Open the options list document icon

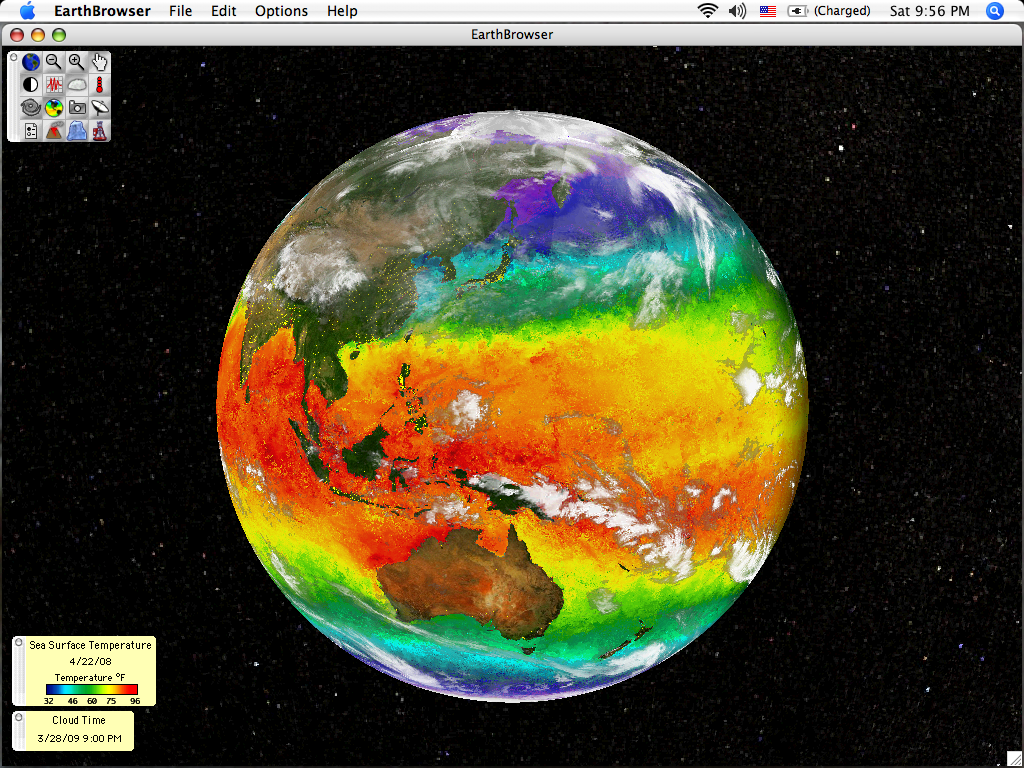coord(31,131)
